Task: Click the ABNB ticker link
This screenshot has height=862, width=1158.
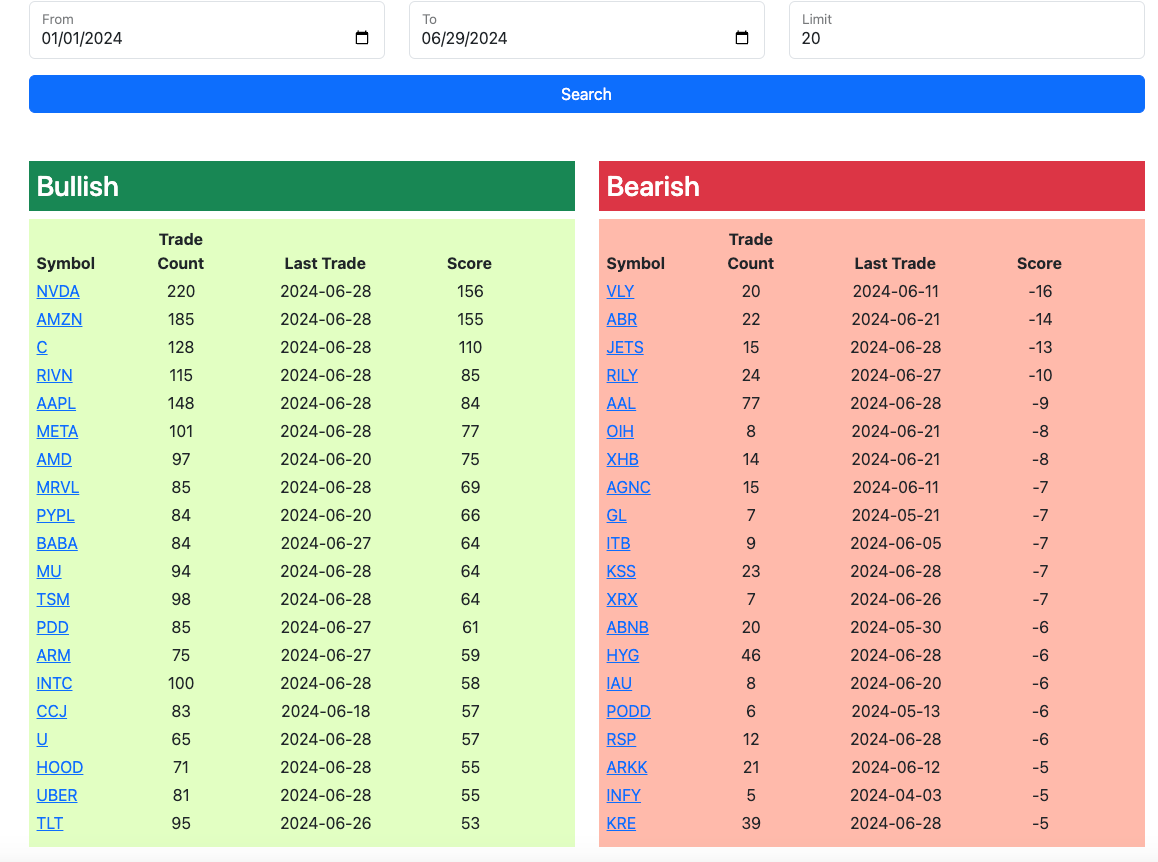Action: [x=628, y=627]
